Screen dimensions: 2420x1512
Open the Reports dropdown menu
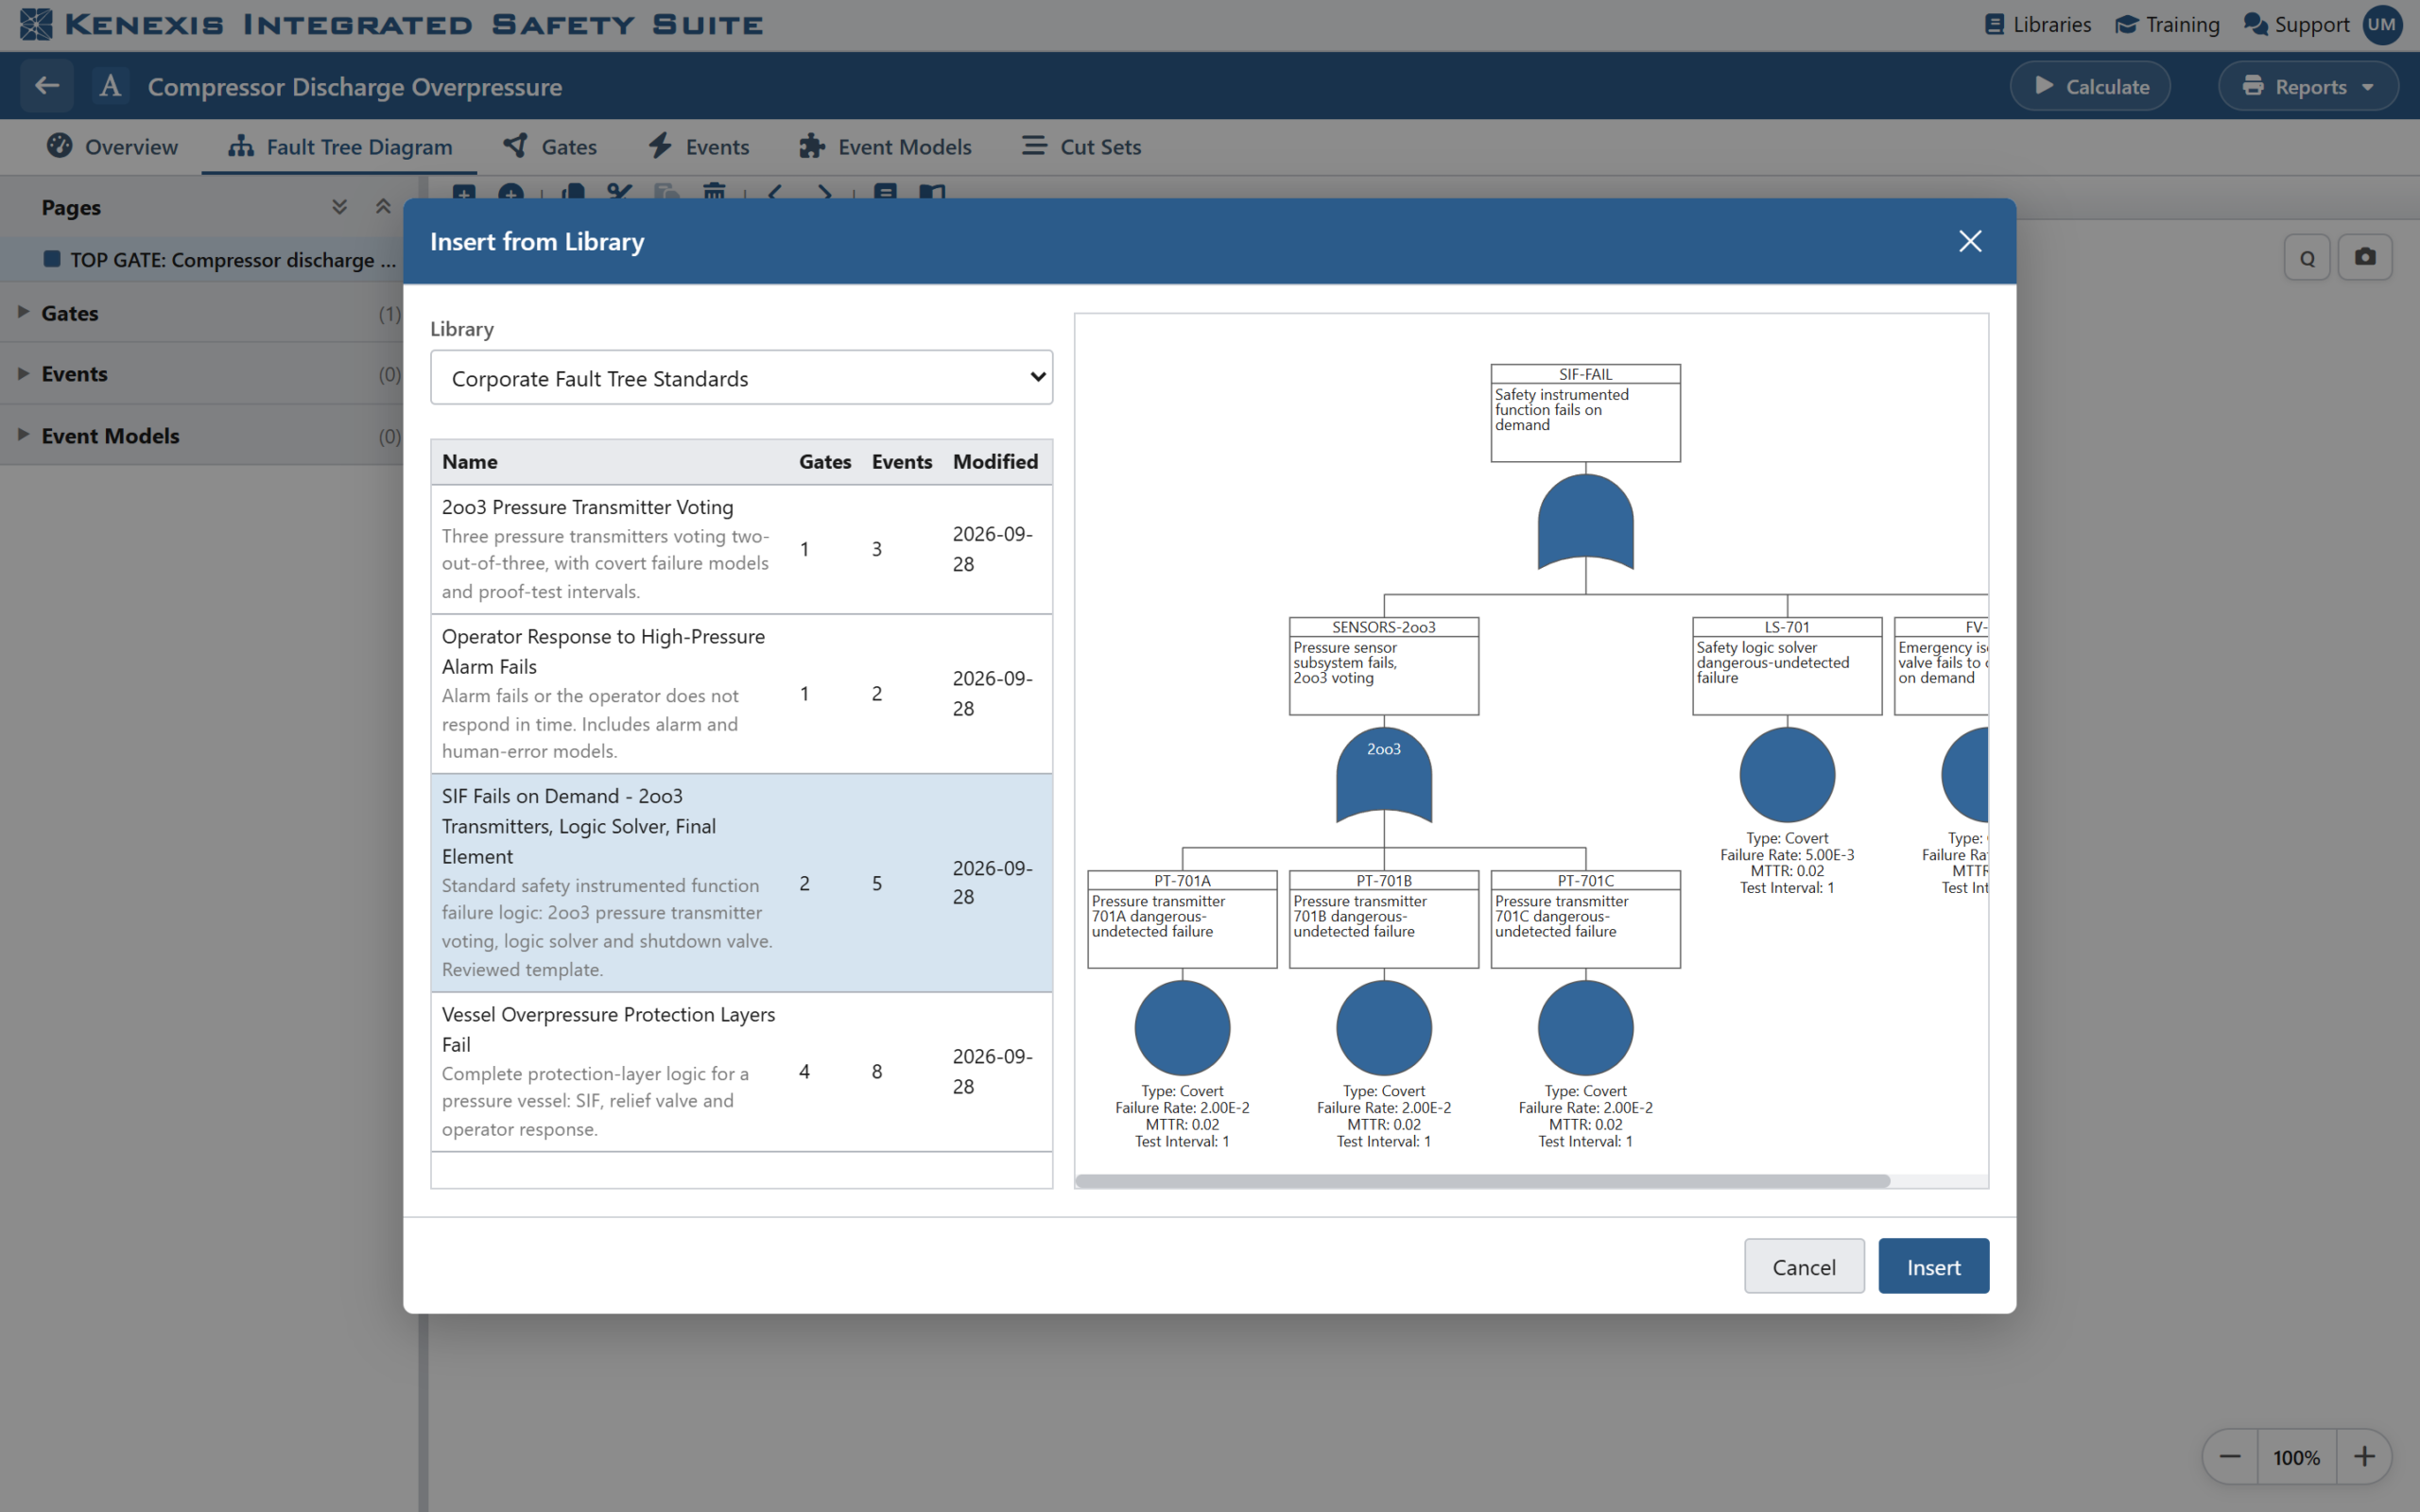[2308, 86]
